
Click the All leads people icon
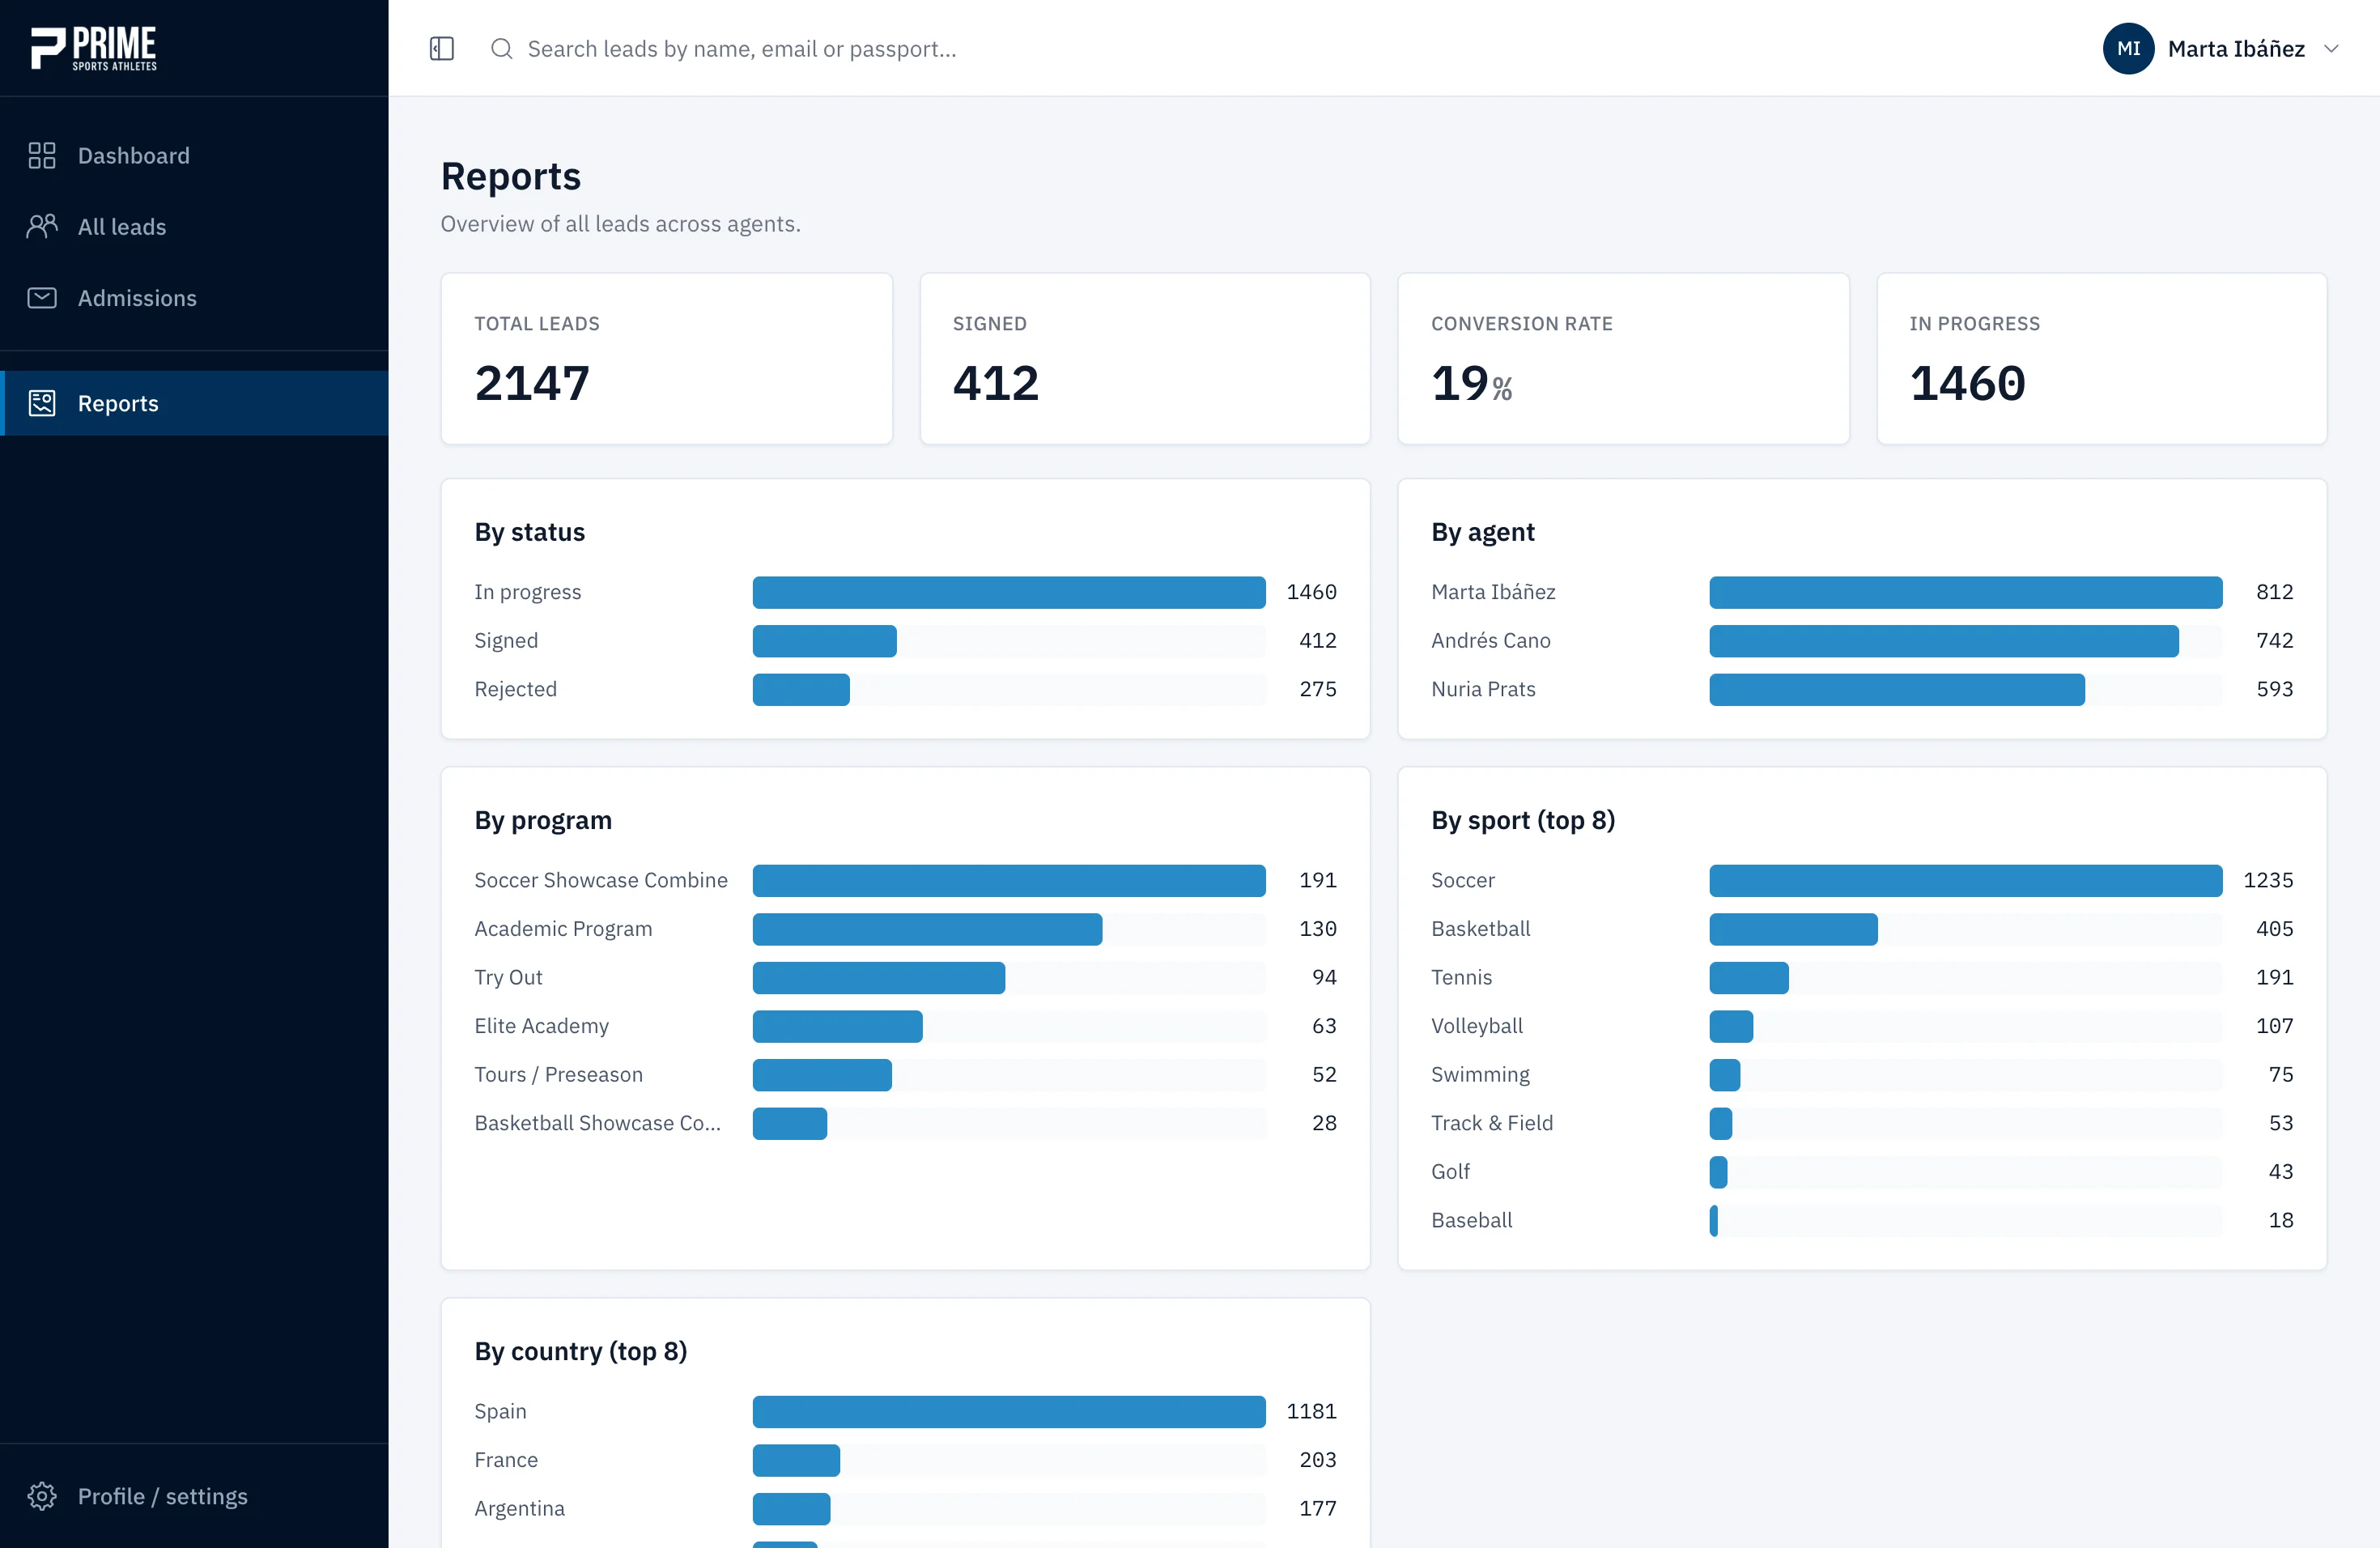pos(42,226)
